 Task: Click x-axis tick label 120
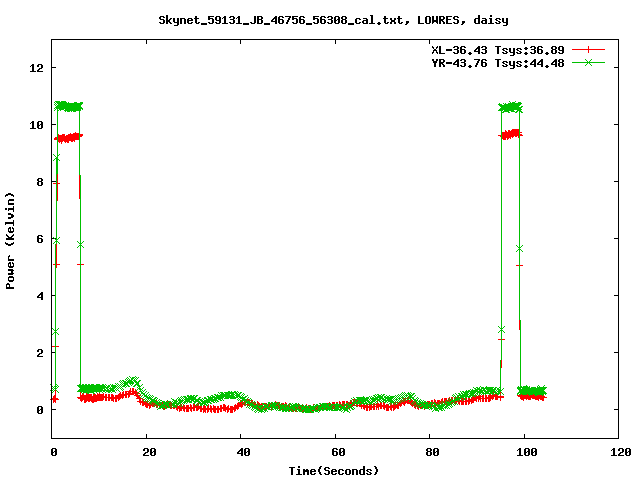[x=621, y=452]
